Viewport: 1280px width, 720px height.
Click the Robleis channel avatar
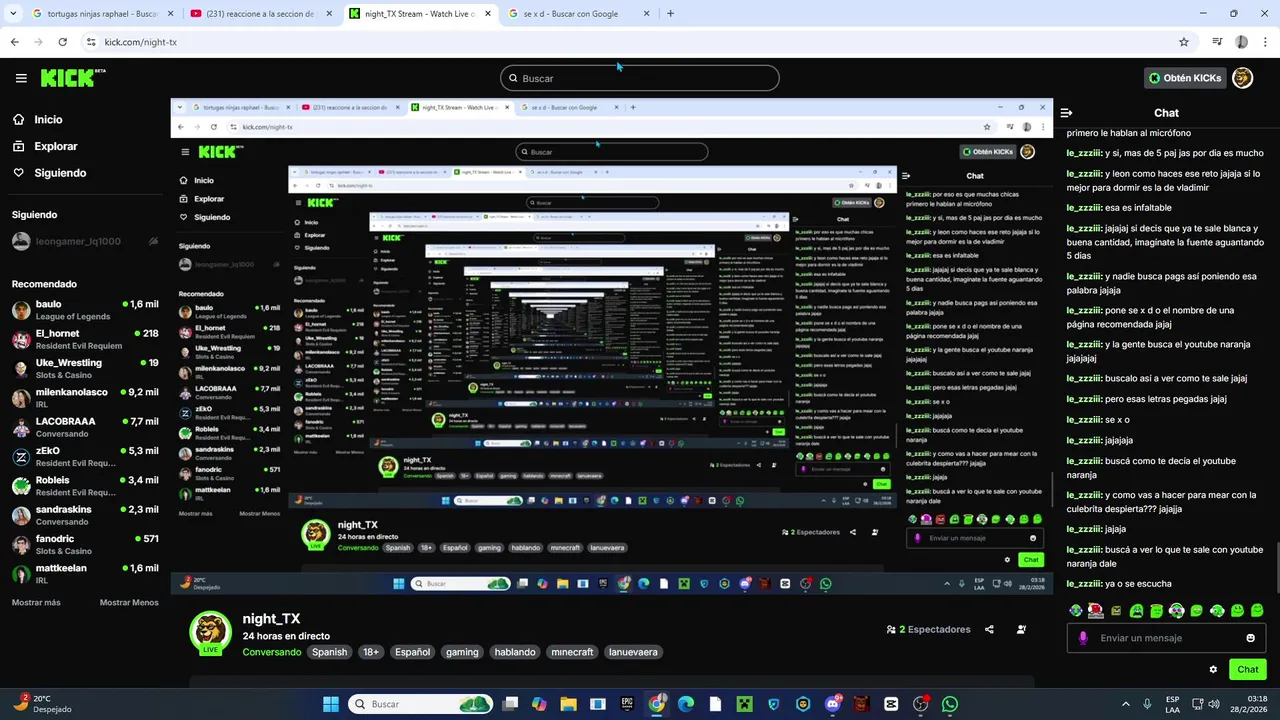click(21, 486)
